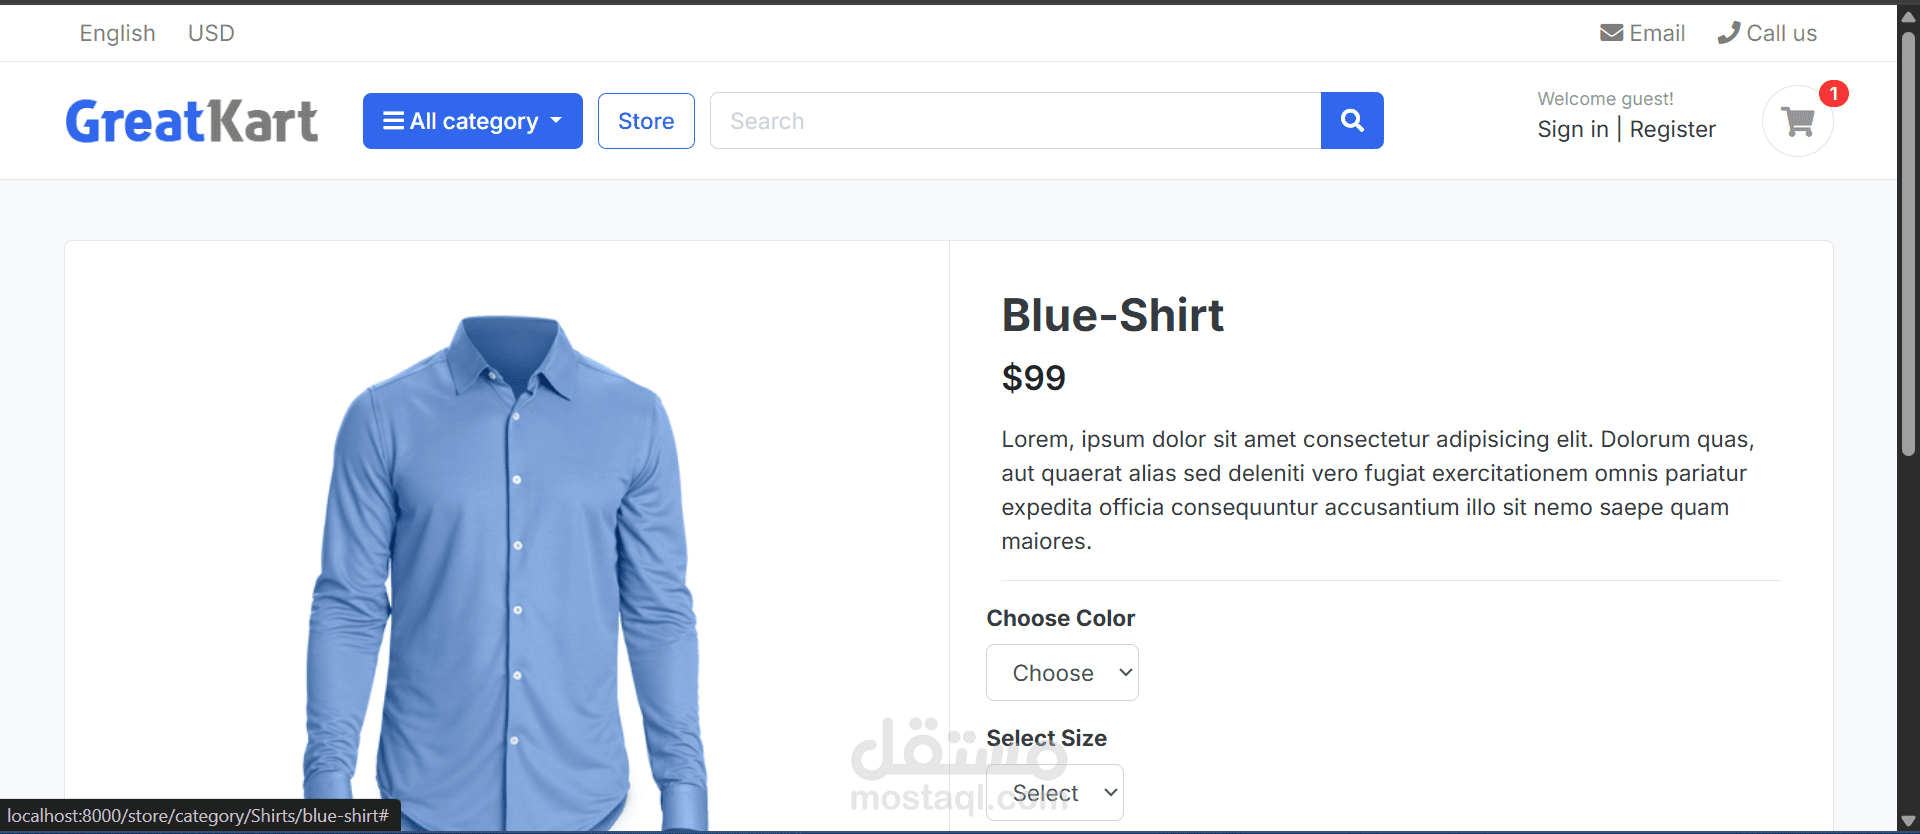Screen dimensions: 1920x834
Task: Click the Register link
Action: tap(1672, 129)
